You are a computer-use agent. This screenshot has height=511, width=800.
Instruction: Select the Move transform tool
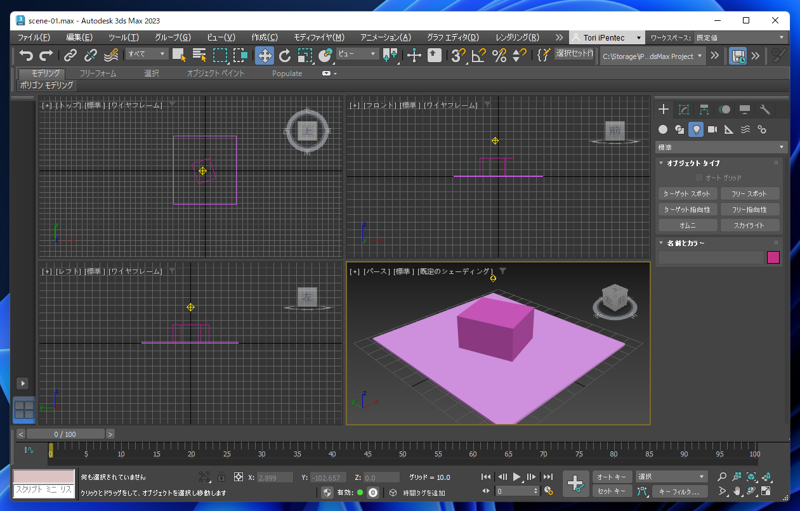point(264,56)
